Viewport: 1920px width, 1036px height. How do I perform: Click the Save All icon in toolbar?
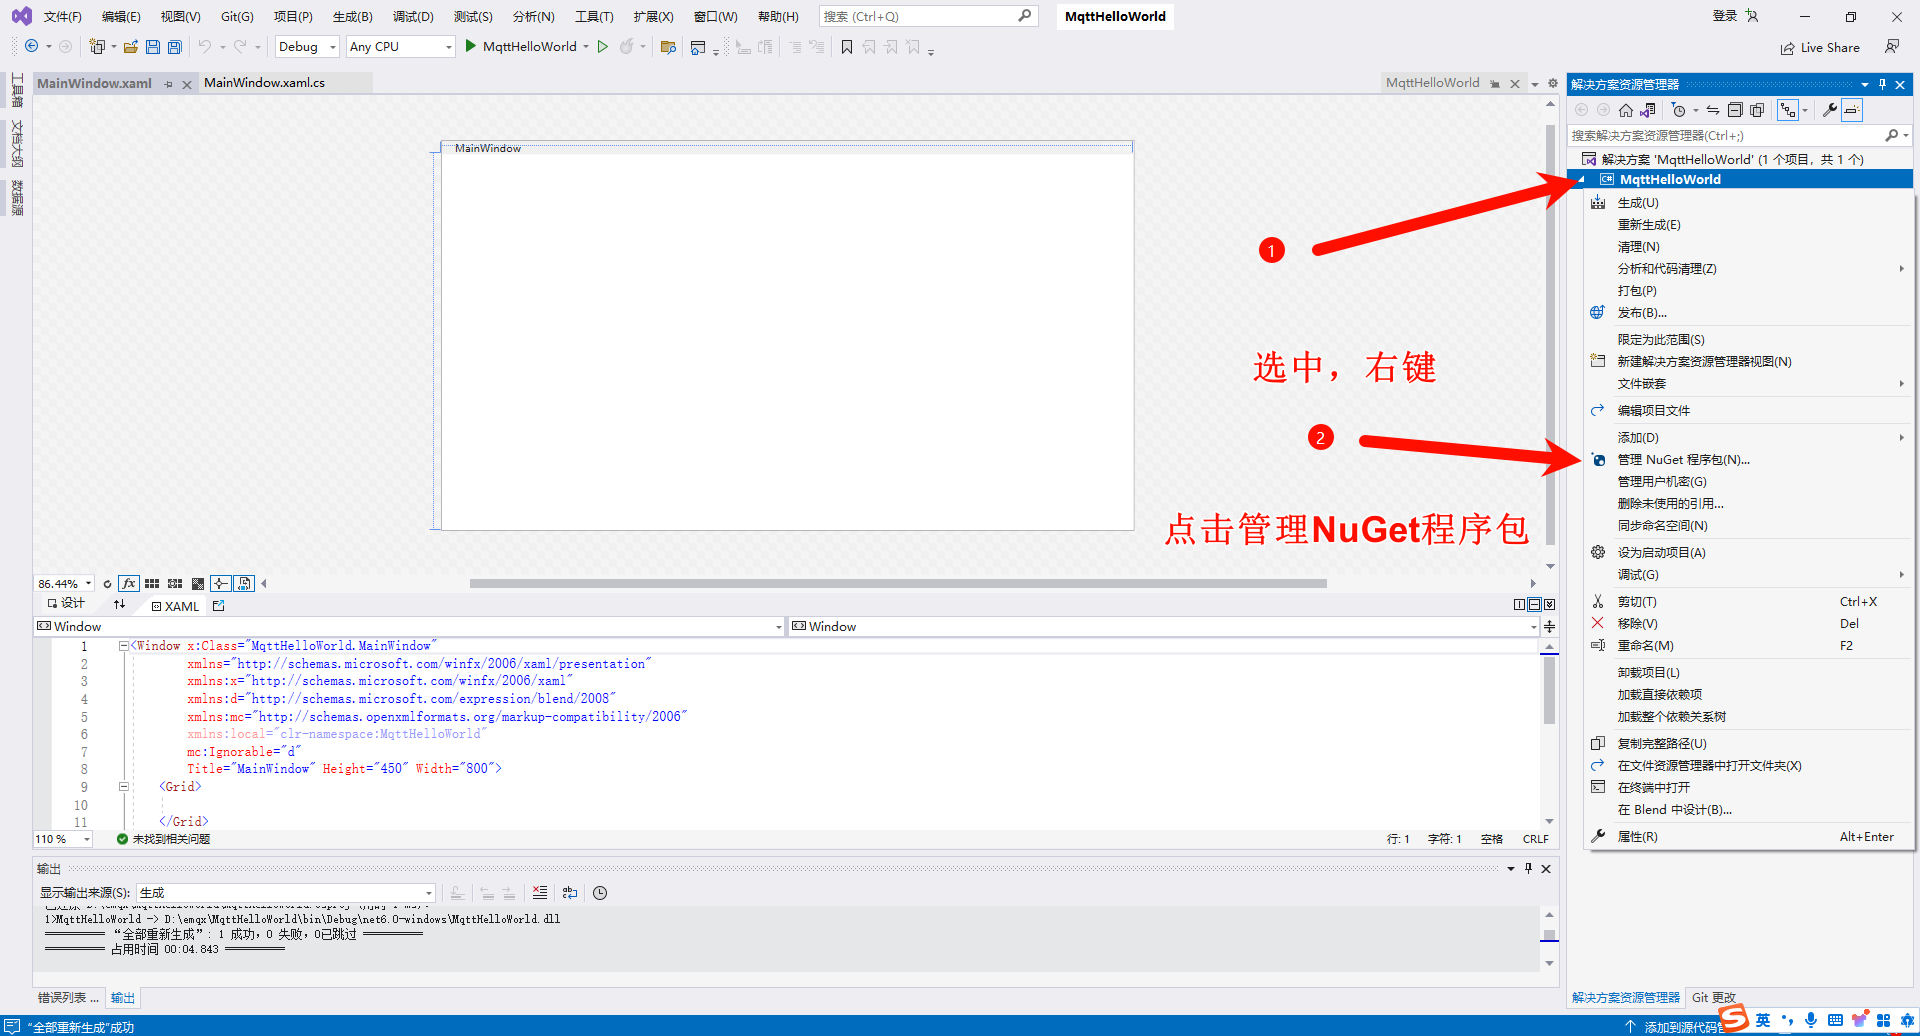pos(175,46)
